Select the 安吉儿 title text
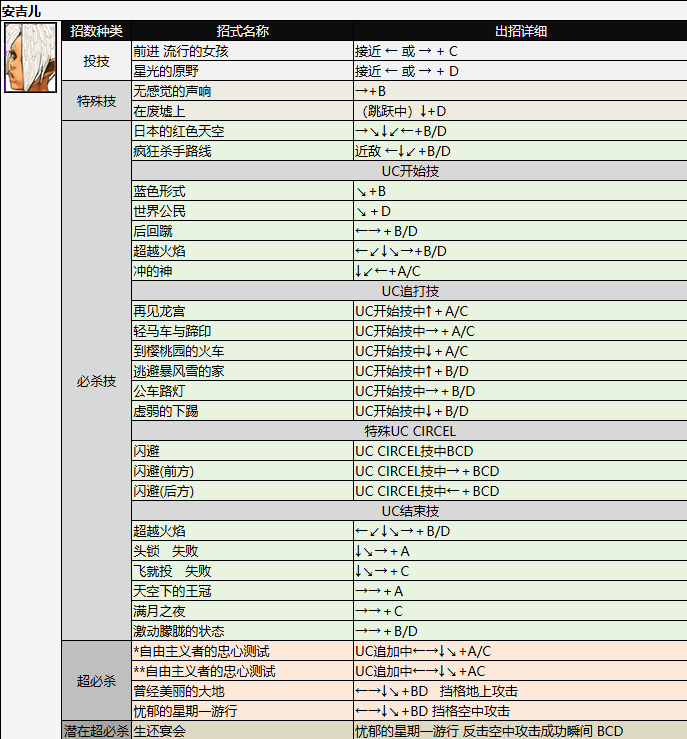This screenshot has width=687, height=739. (21, 11)
